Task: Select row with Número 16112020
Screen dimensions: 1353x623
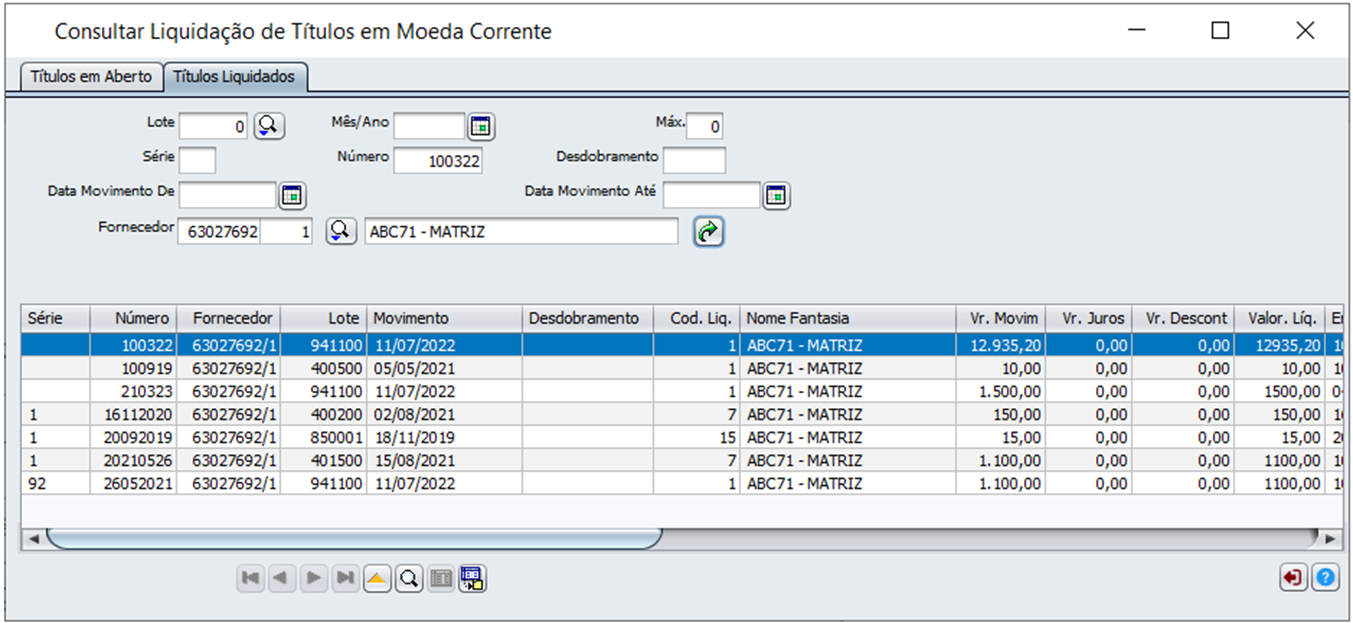Action: click(682, 414)
